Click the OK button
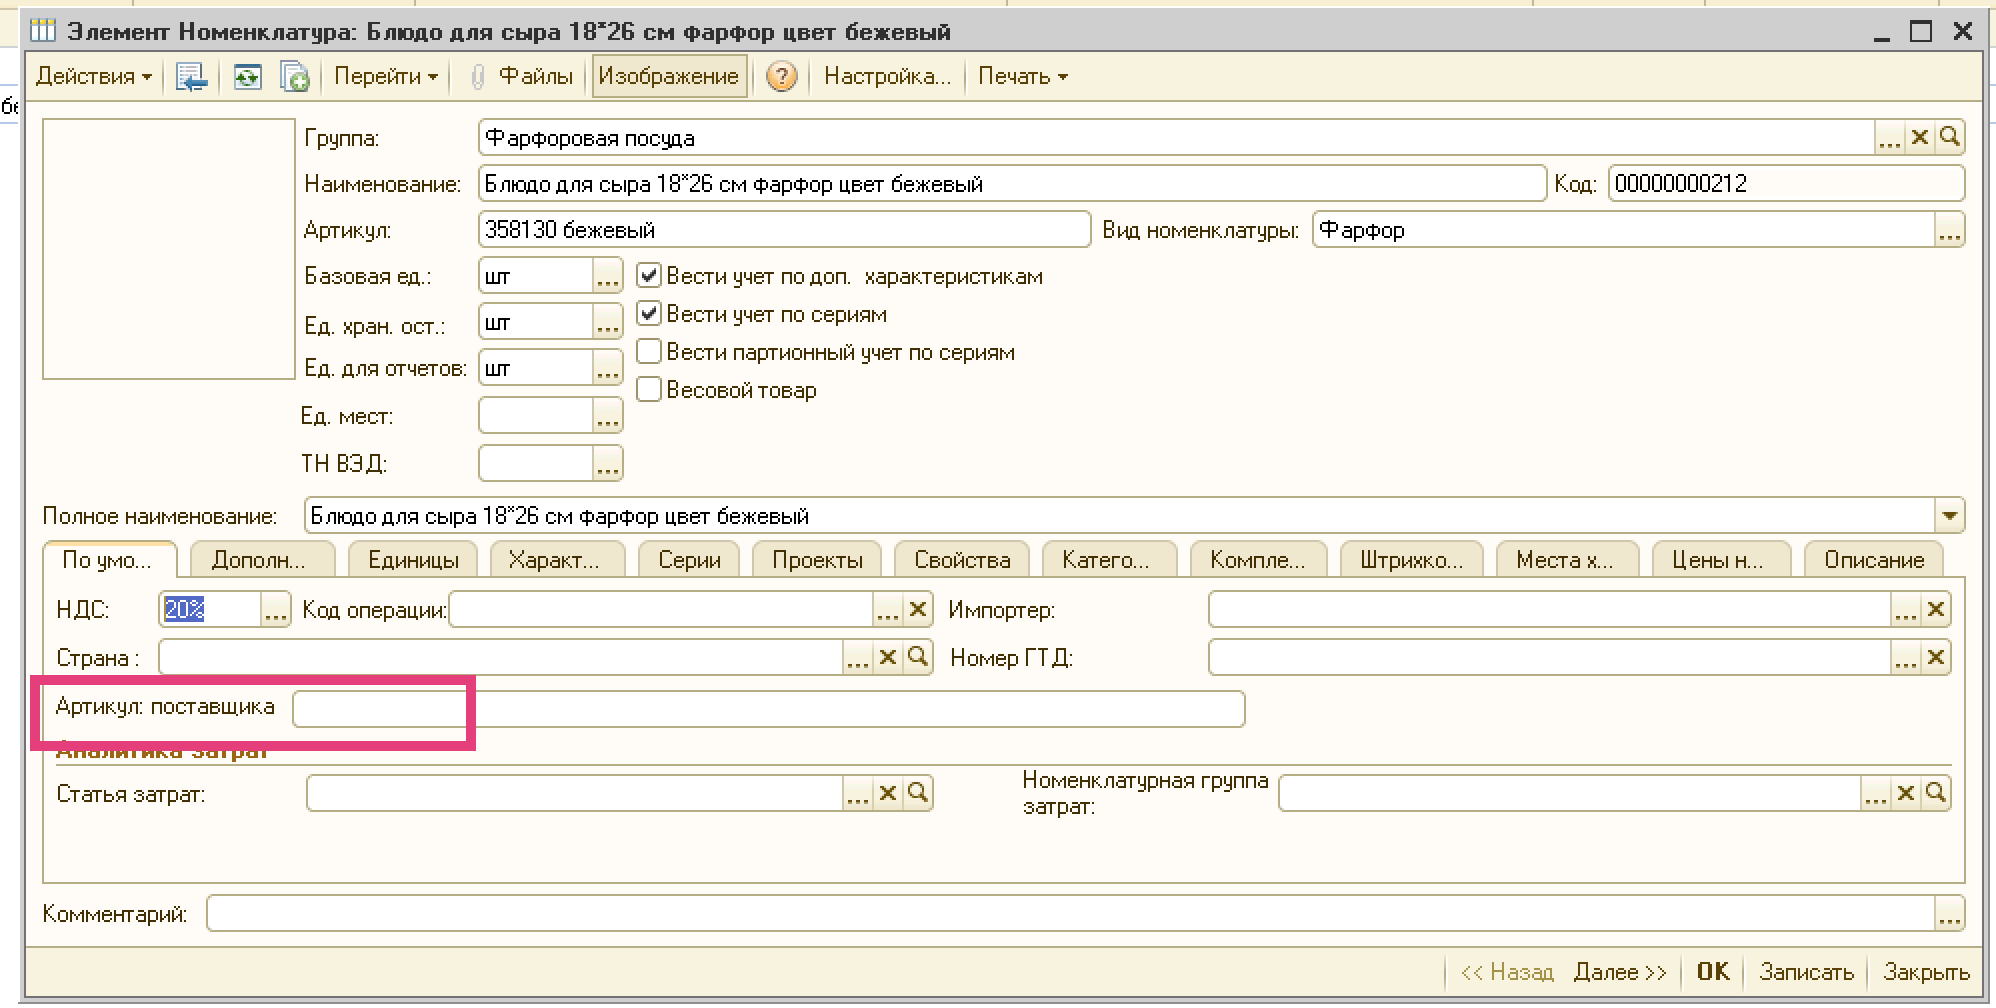1996x1008 pixels. tap(1712, 971)
